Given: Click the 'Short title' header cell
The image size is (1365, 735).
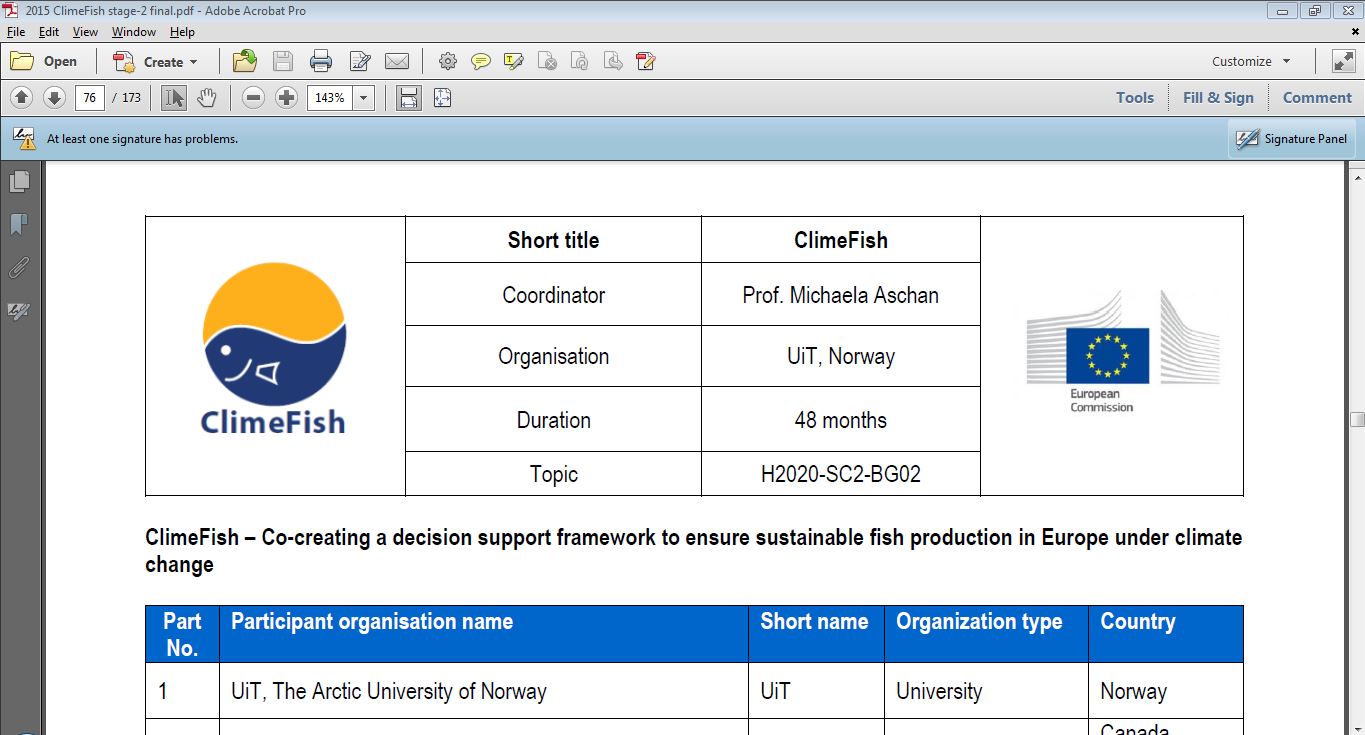Looking at the screenshot, I should [x=553, y=240].
